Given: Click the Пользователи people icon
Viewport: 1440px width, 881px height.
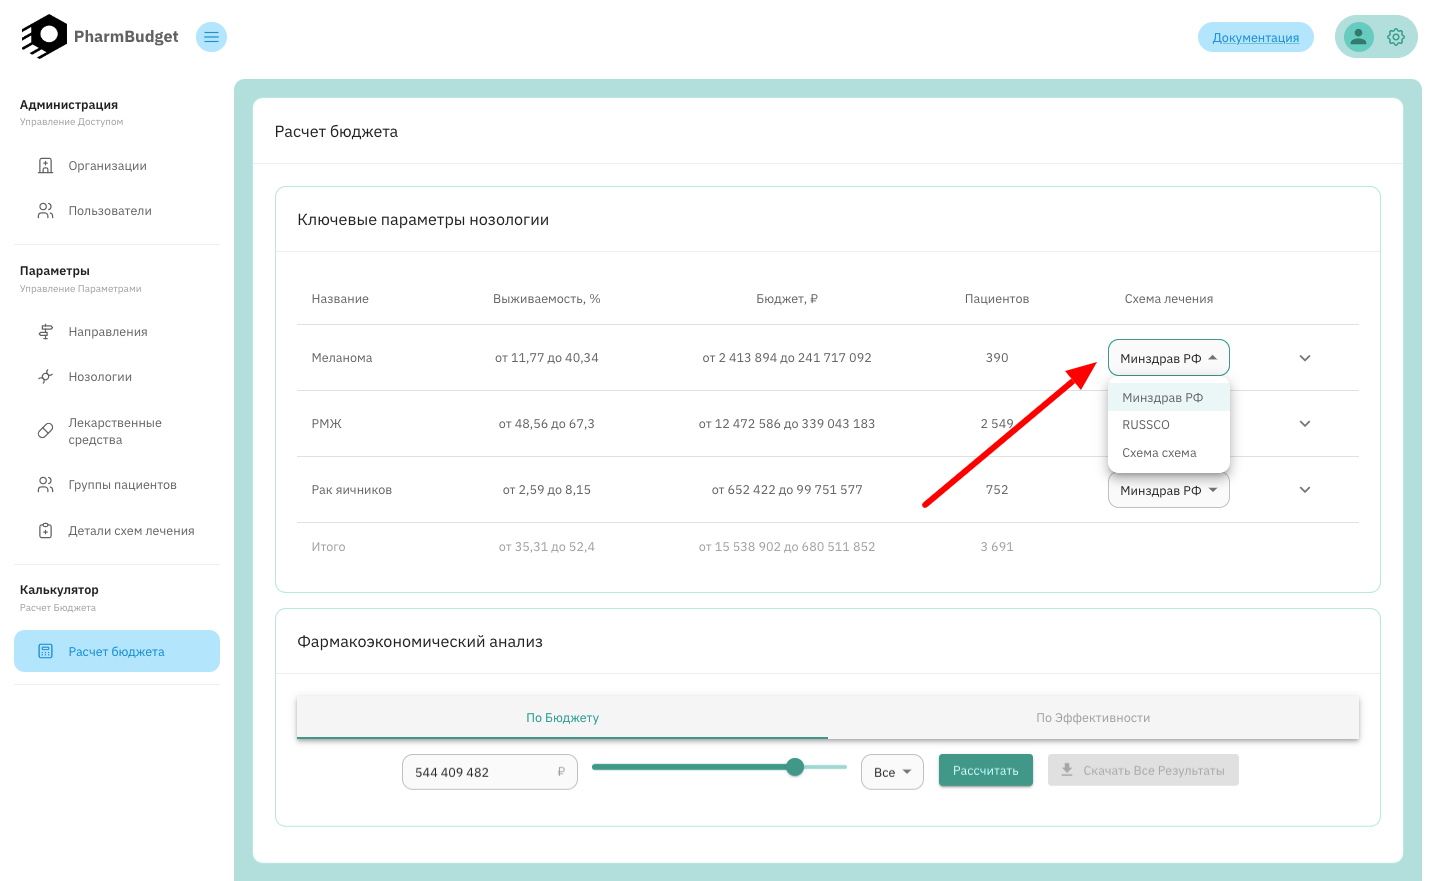Looking at the screenshot, I should click(45, 211).
